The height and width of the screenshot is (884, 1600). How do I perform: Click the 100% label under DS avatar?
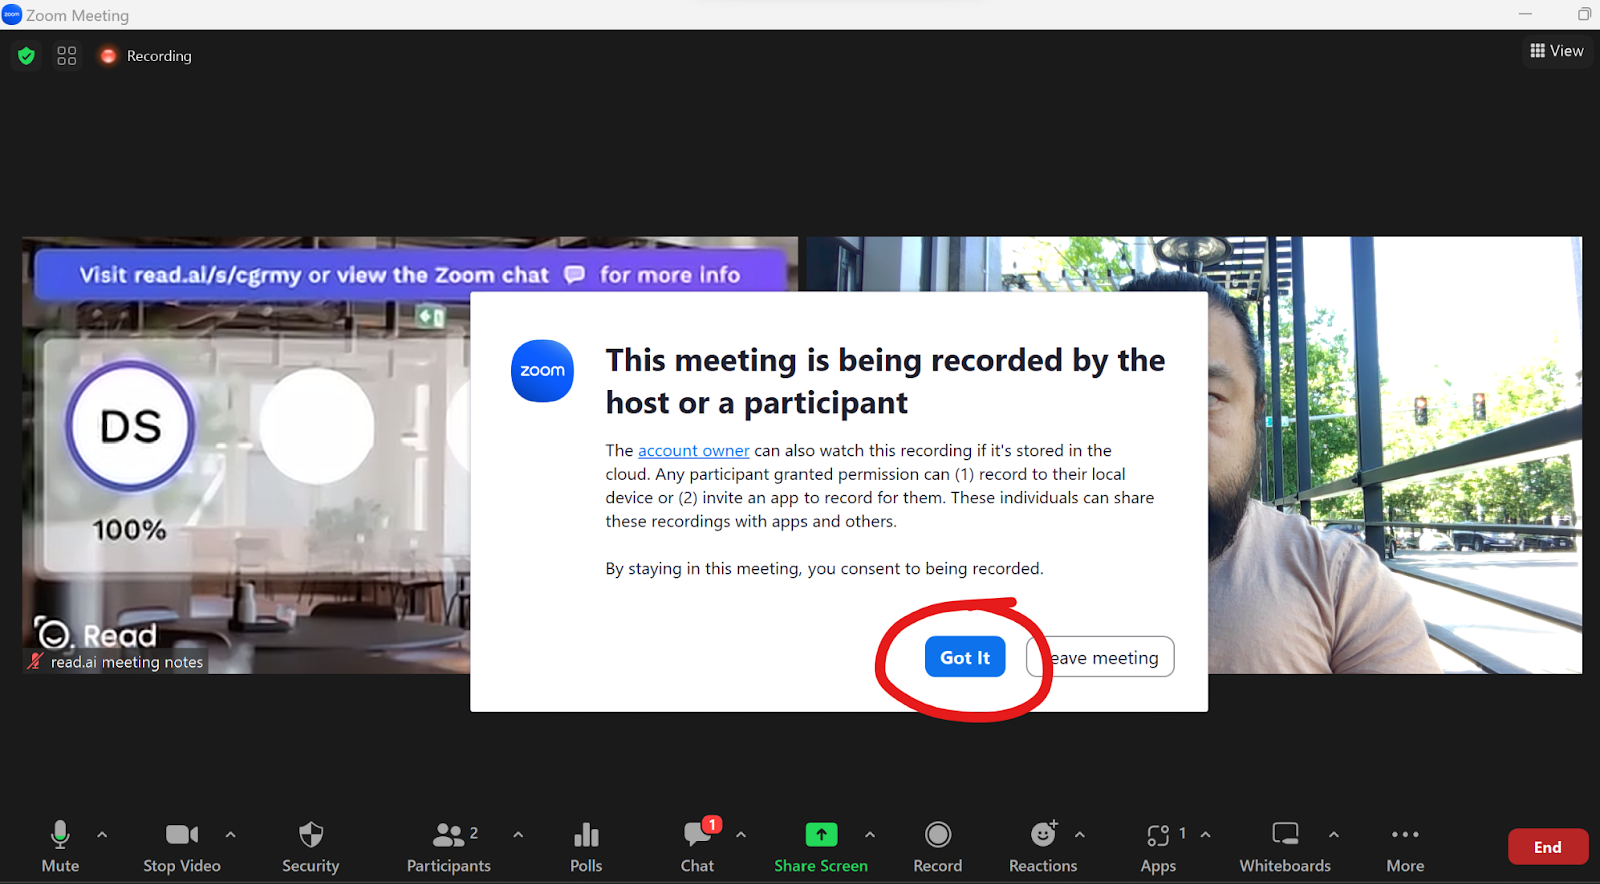pos(130,530)
